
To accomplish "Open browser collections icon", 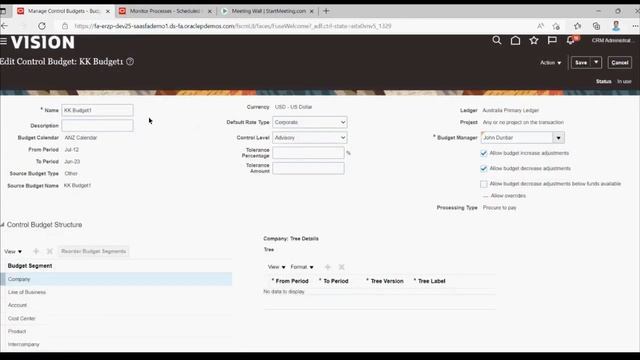I will 596,26.
